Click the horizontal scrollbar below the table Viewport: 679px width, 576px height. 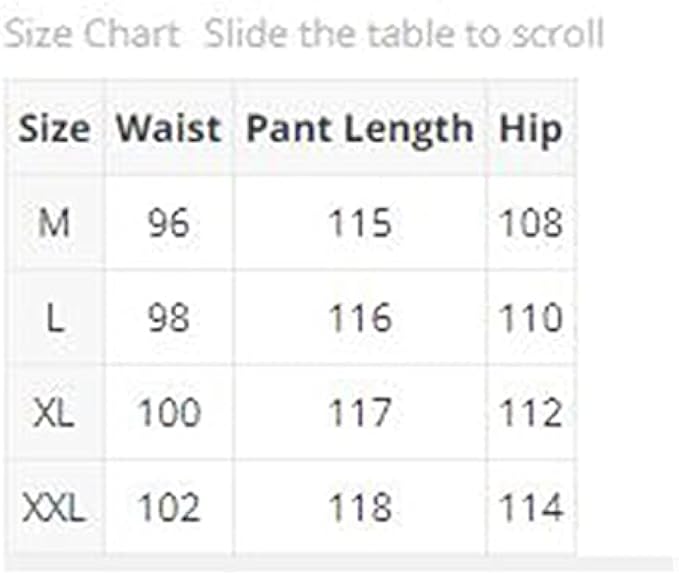(x=338, y=563)
